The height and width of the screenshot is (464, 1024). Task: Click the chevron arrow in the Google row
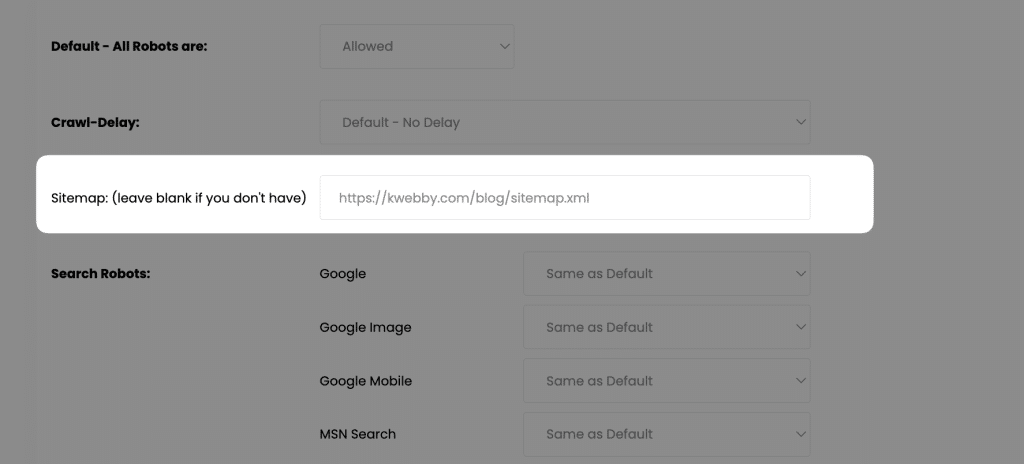click(x=800, y=274)
